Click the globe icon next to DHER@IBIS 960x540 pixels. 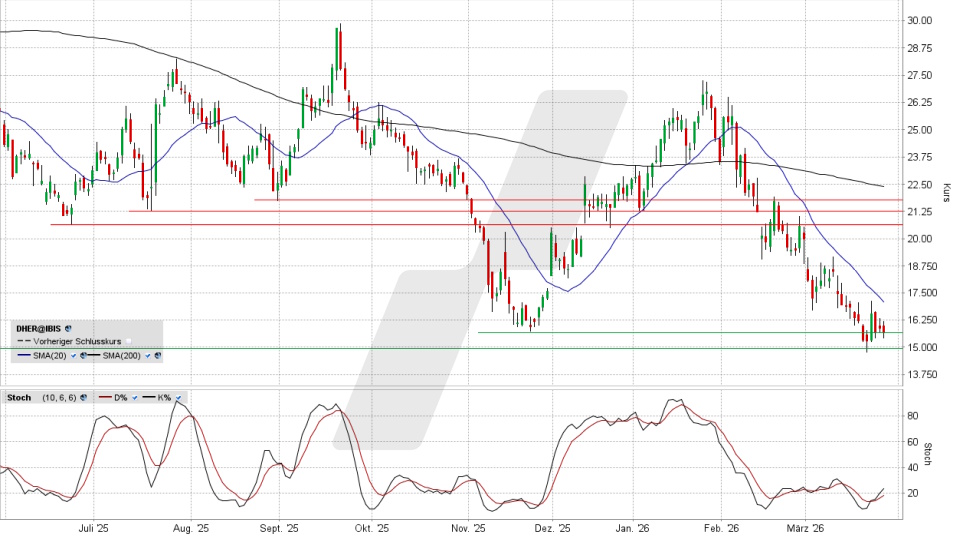pyautogui.click(x=70, y=328)
